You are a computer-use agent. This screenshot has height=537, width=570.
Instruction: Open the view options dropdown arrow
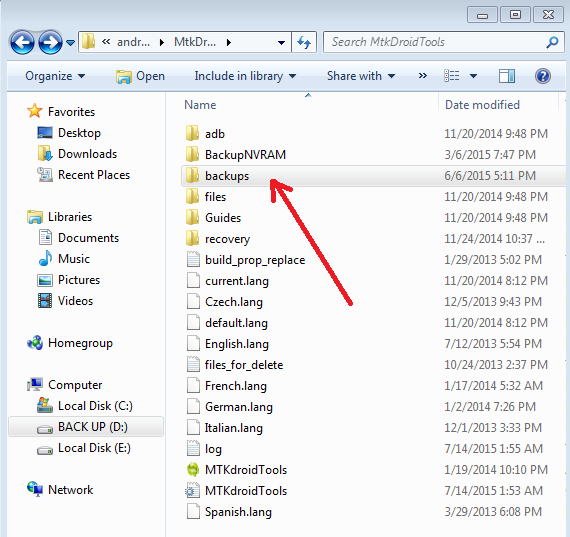pyautogui.click(x=473, y=76)
